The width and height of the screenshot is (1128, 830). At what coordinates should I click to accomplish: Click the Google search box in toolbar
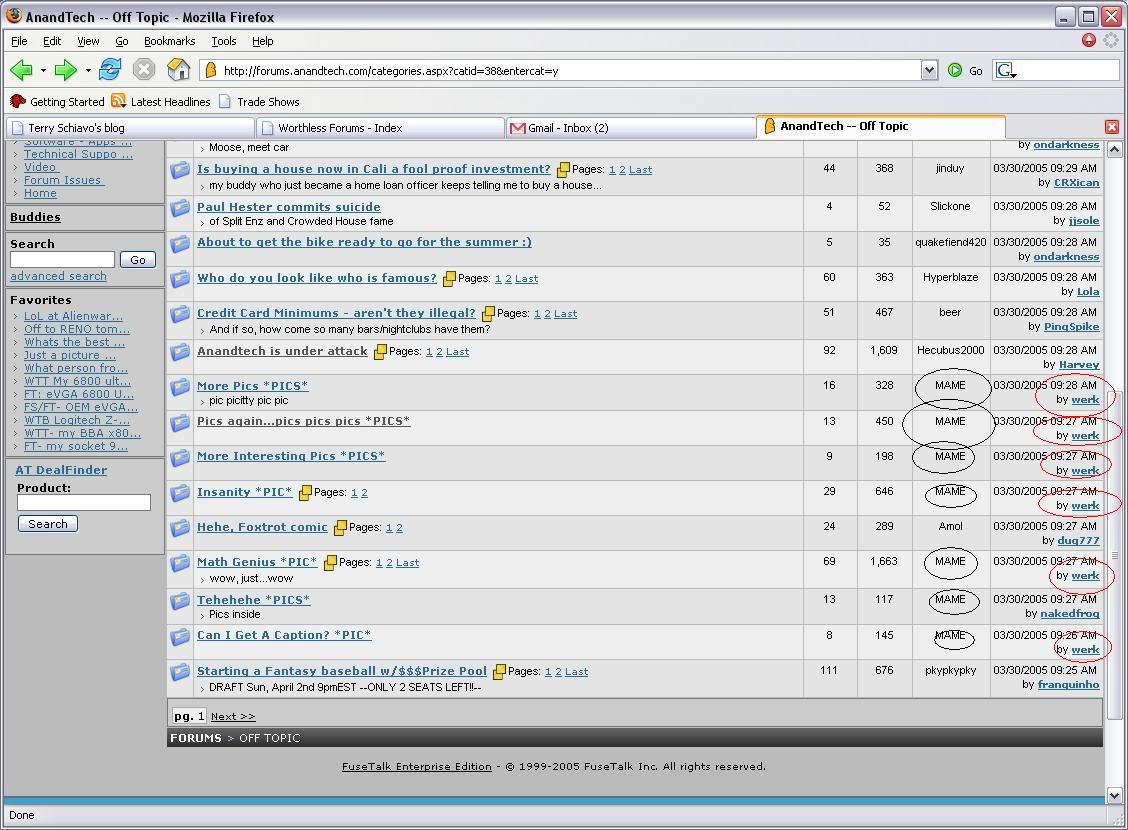point(1068,70)
